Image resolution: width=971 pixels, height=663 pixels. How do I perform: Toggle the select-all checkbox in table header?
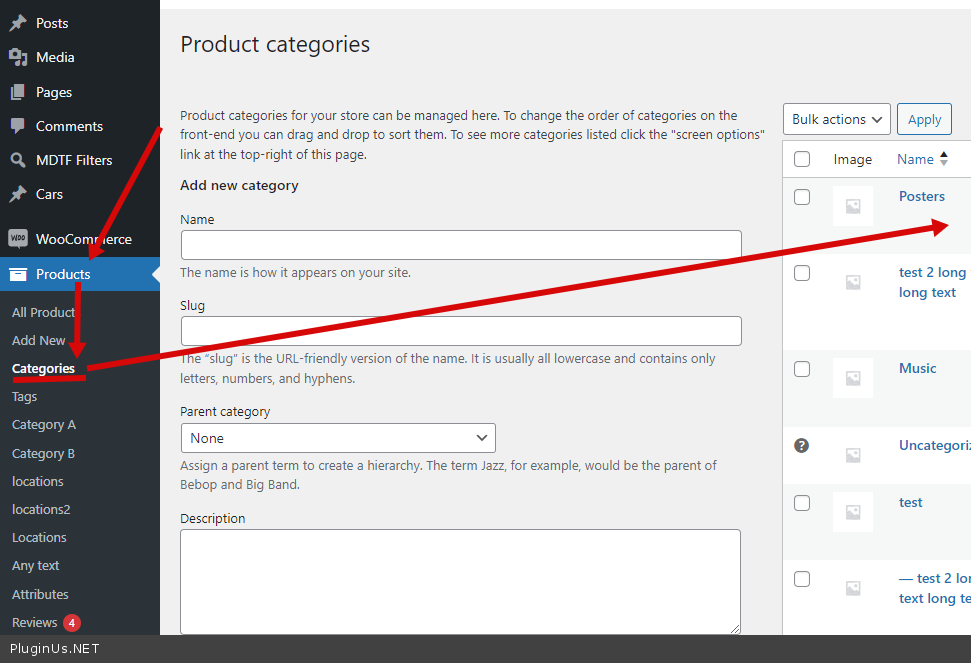click(802, 159)
